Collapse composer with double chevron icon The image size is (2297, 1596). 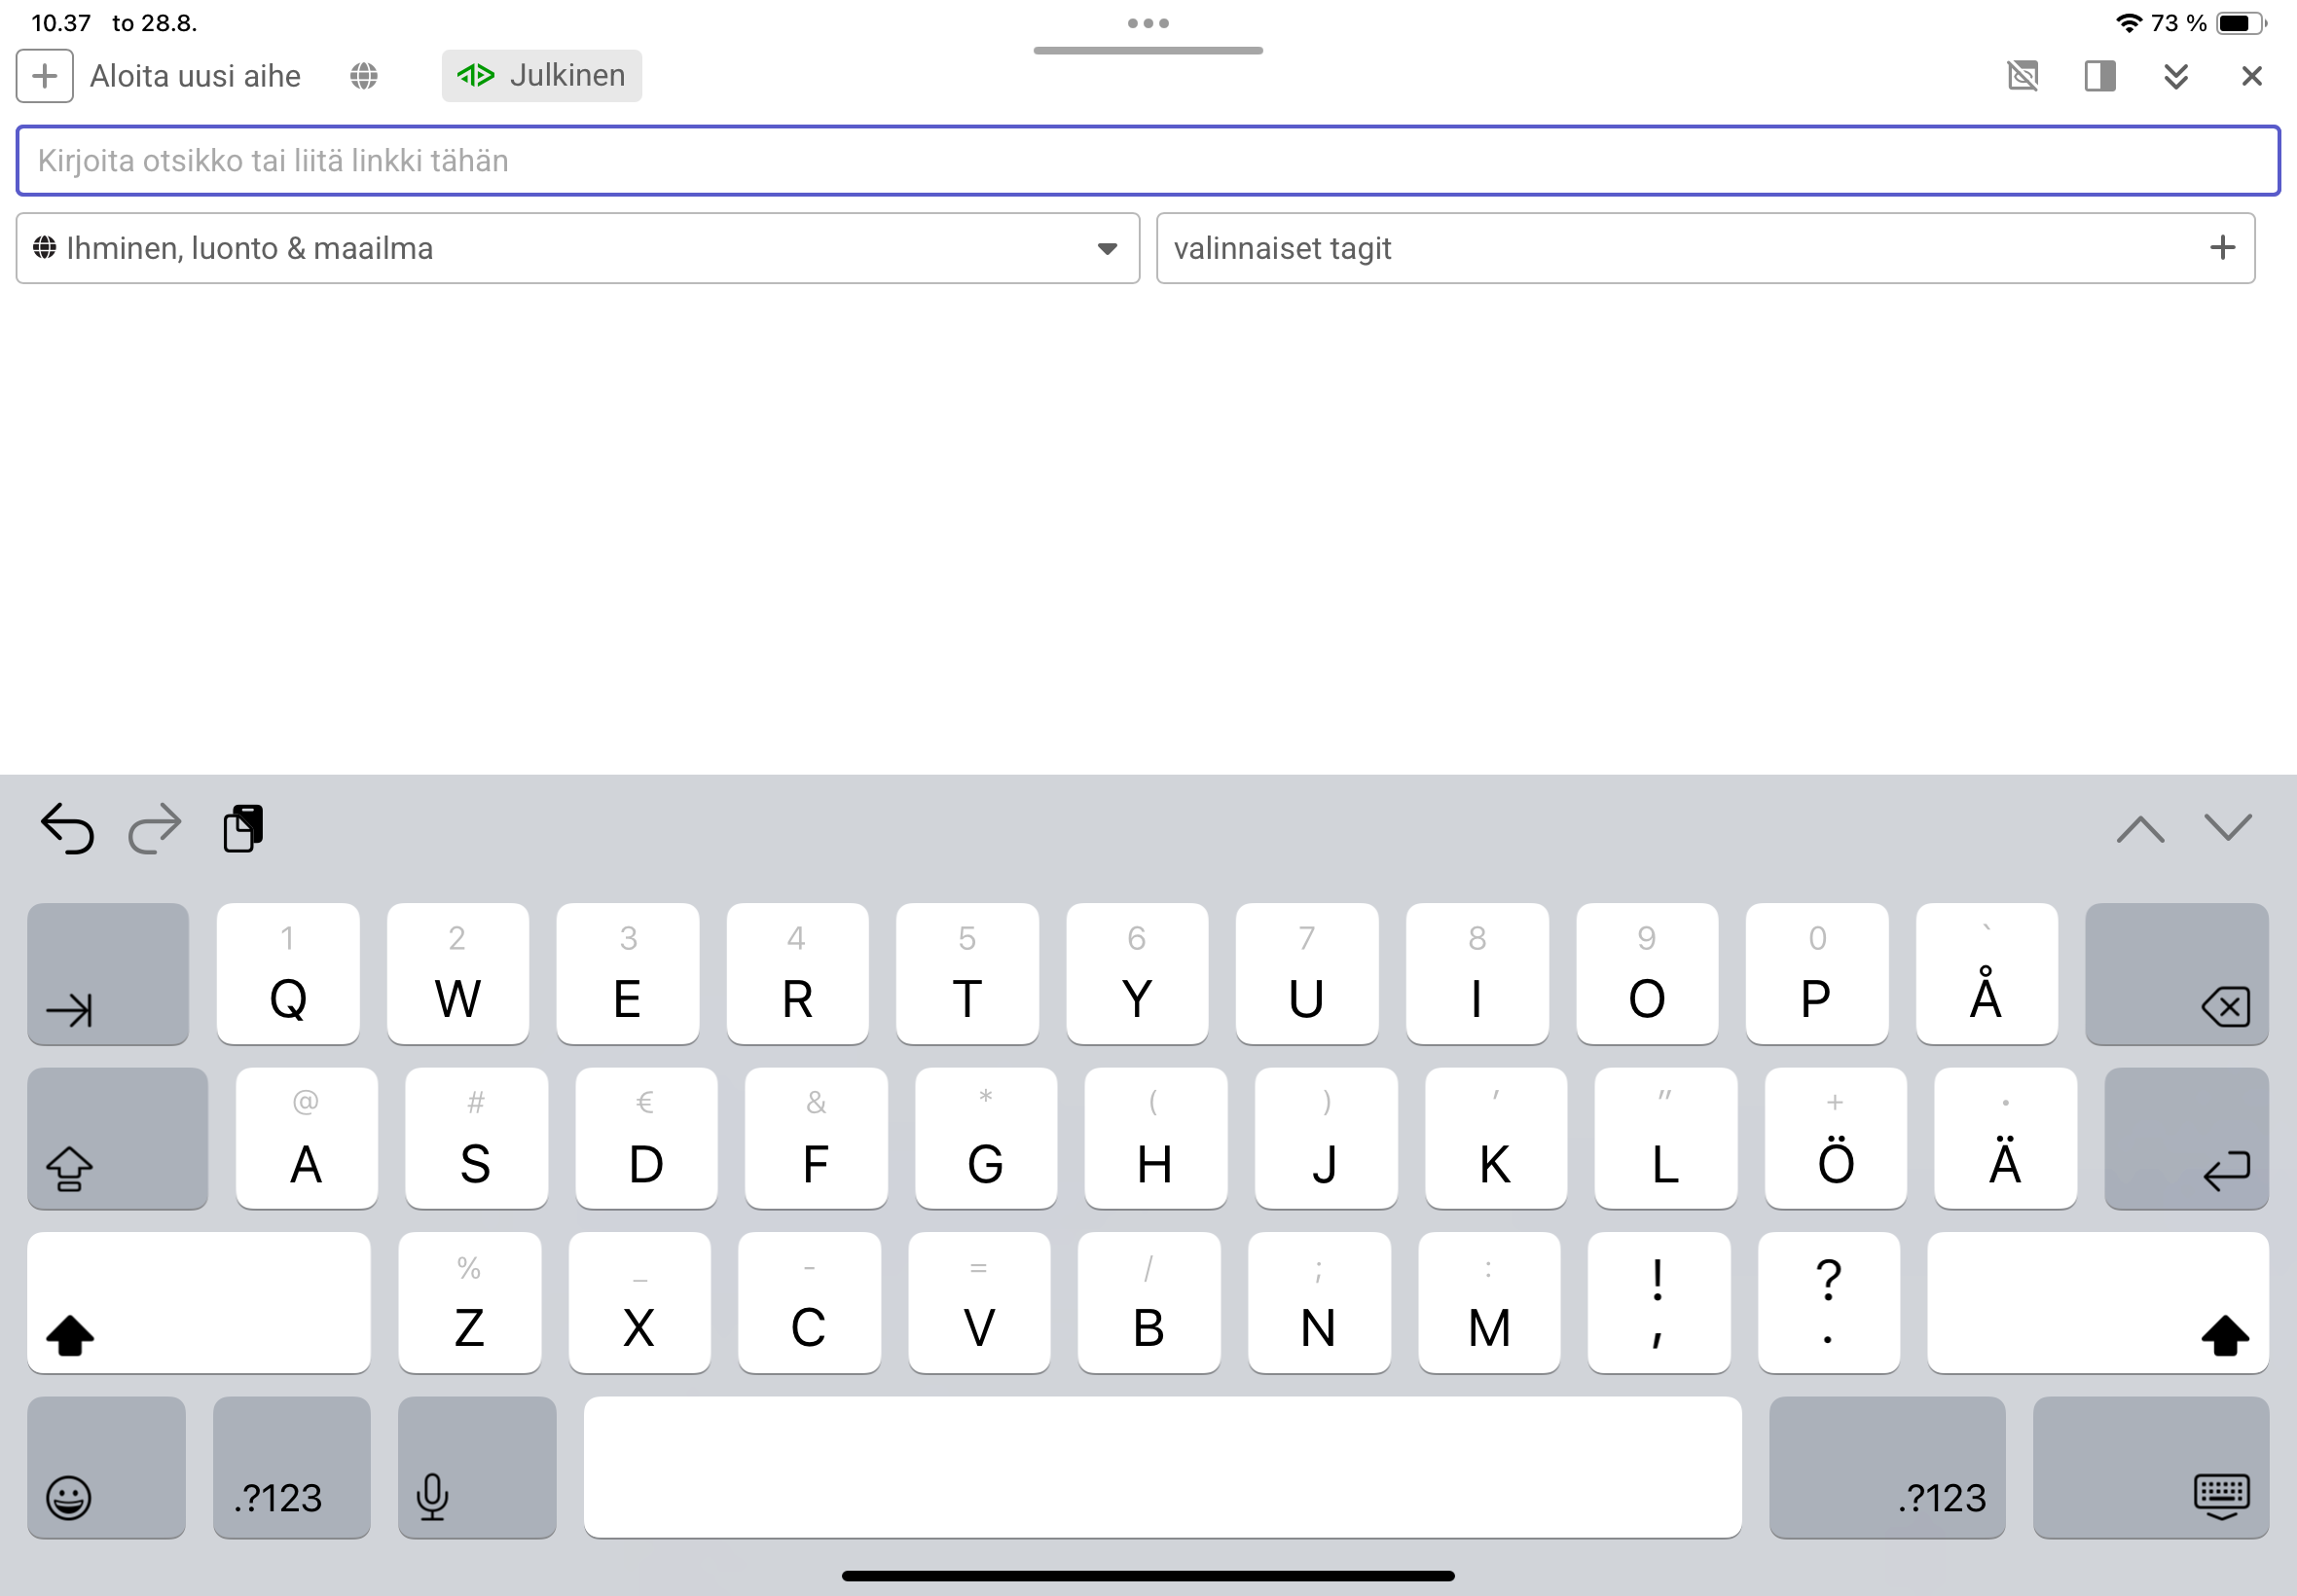[x=2175, y=76]
